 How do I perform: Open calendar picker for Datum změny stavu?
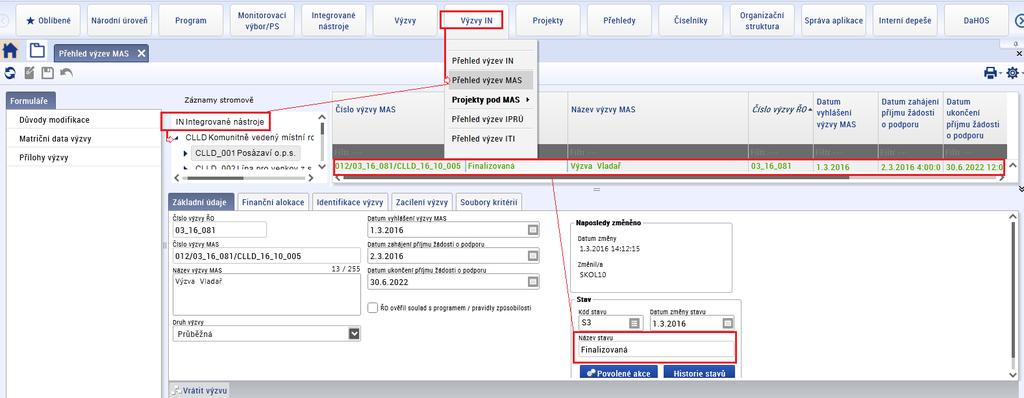(x=728, y=323)
